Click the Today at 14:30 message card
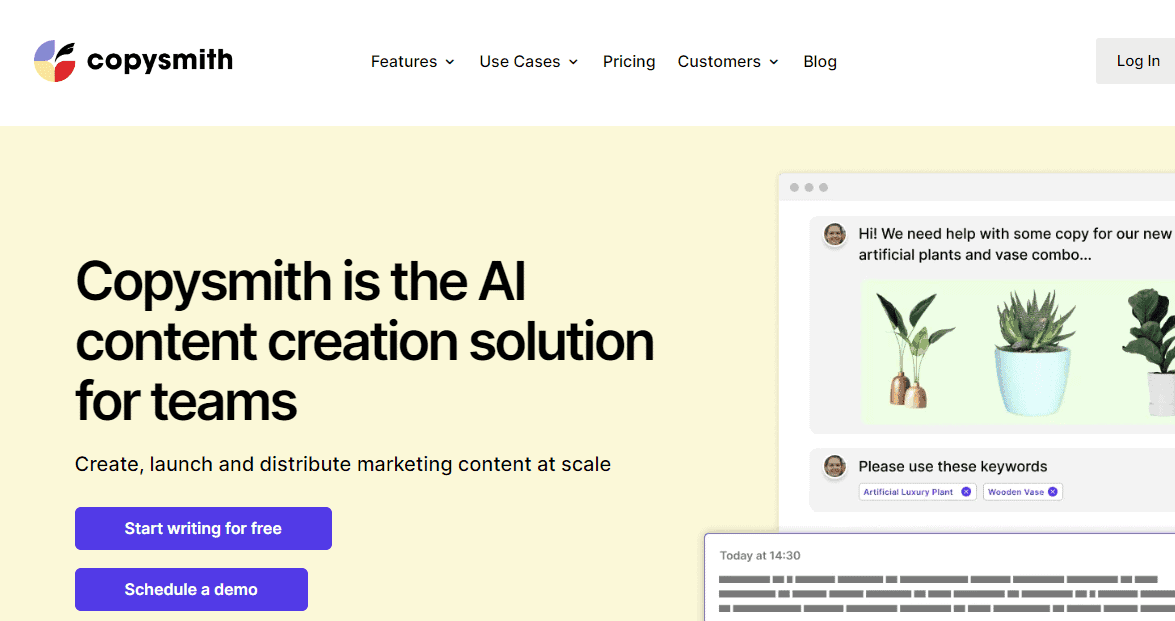Viewport: 1175px width, 621px height. (940, 580)
